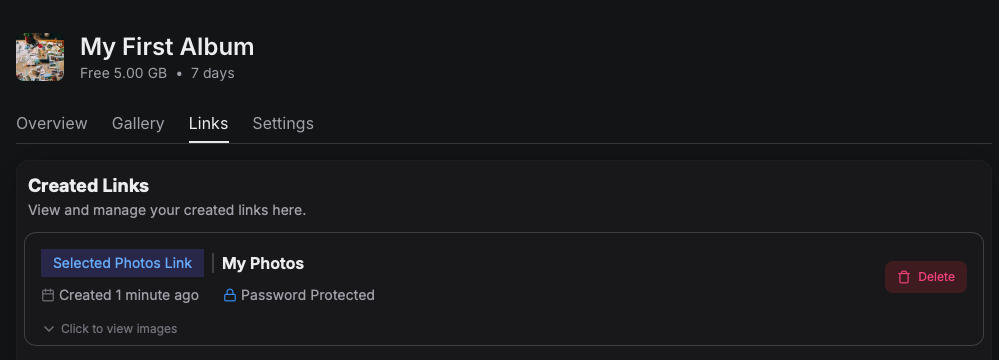Open the Settings tab

tap(283, 123)
